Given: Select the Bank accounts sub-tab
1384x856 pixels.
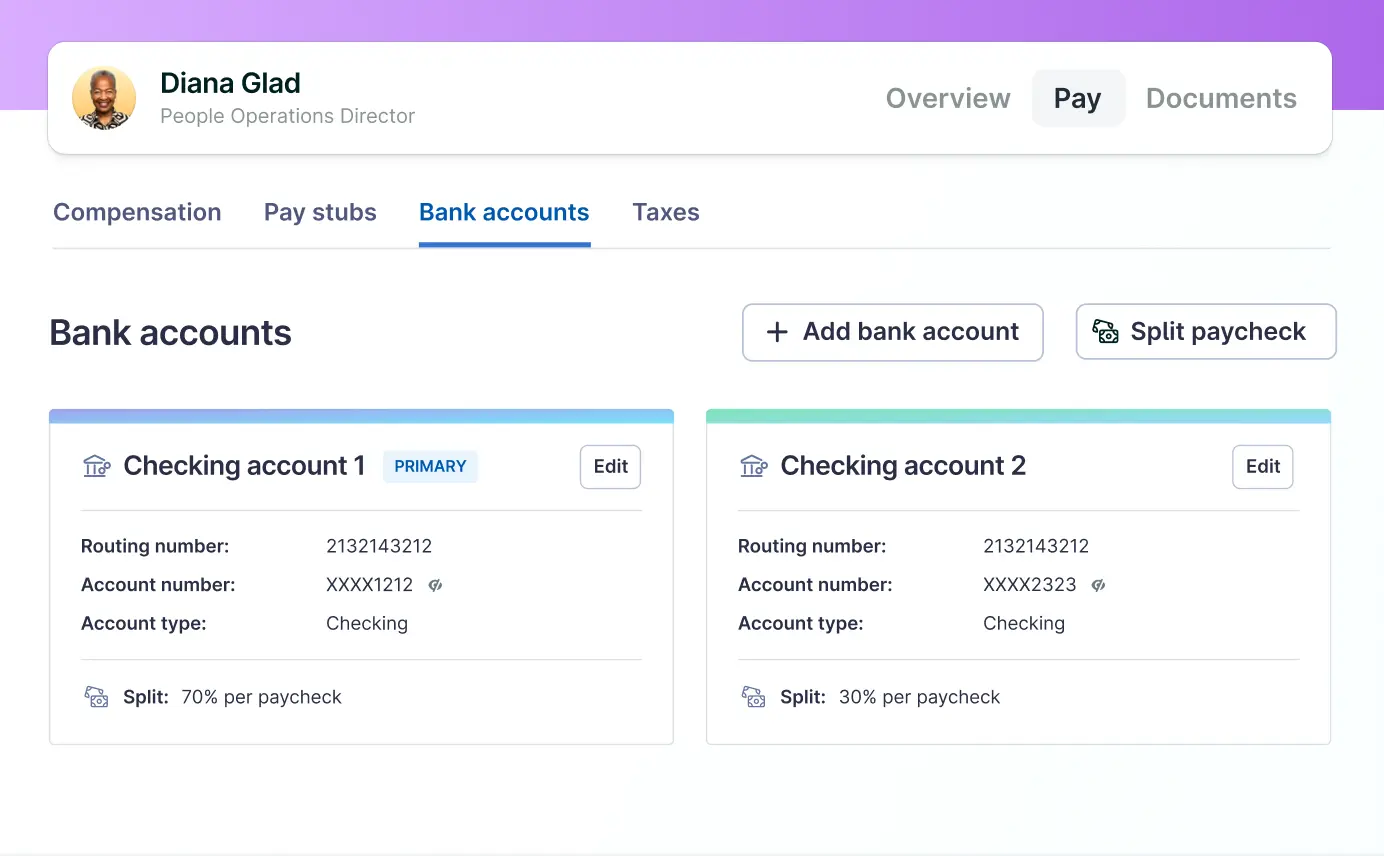Looking at the screenshot, I should (504, 212).
